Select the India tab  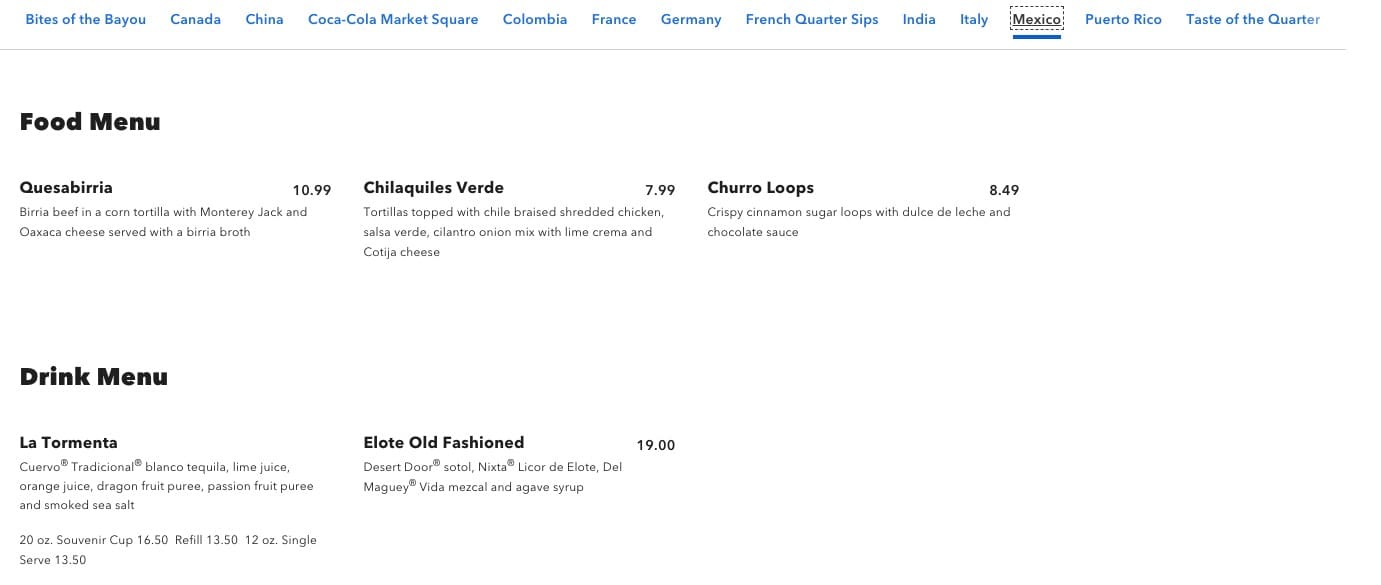(918, 20)
